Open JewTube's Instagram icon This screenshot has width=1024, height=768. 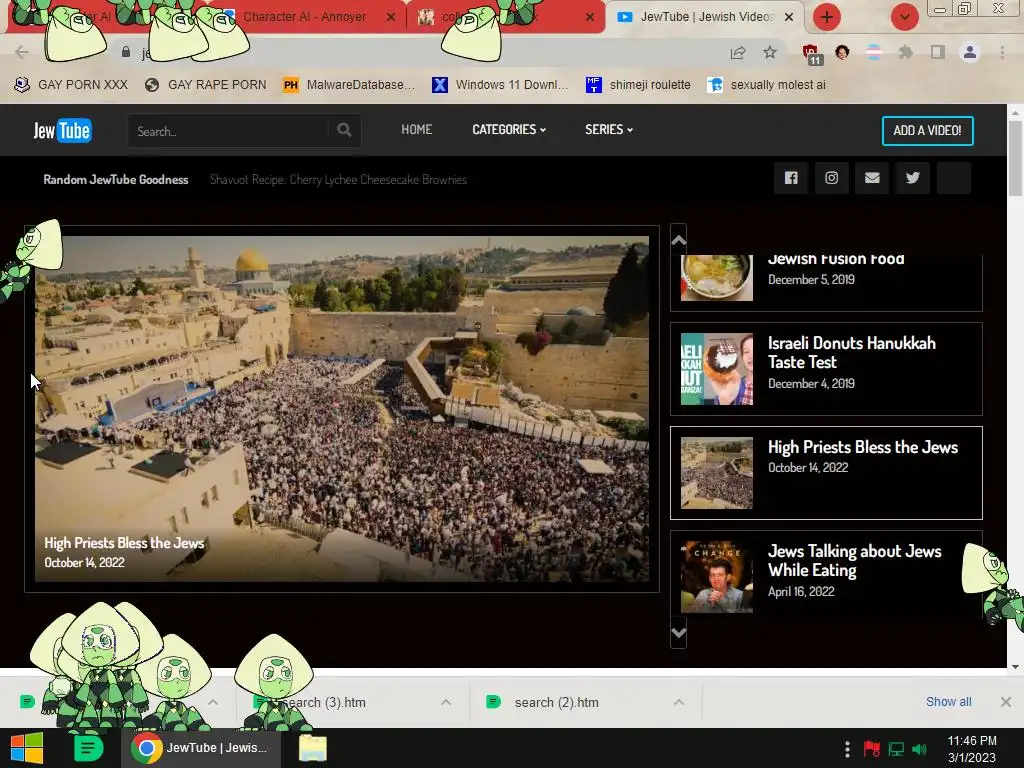pyautogui.click(x=831, y=178)
